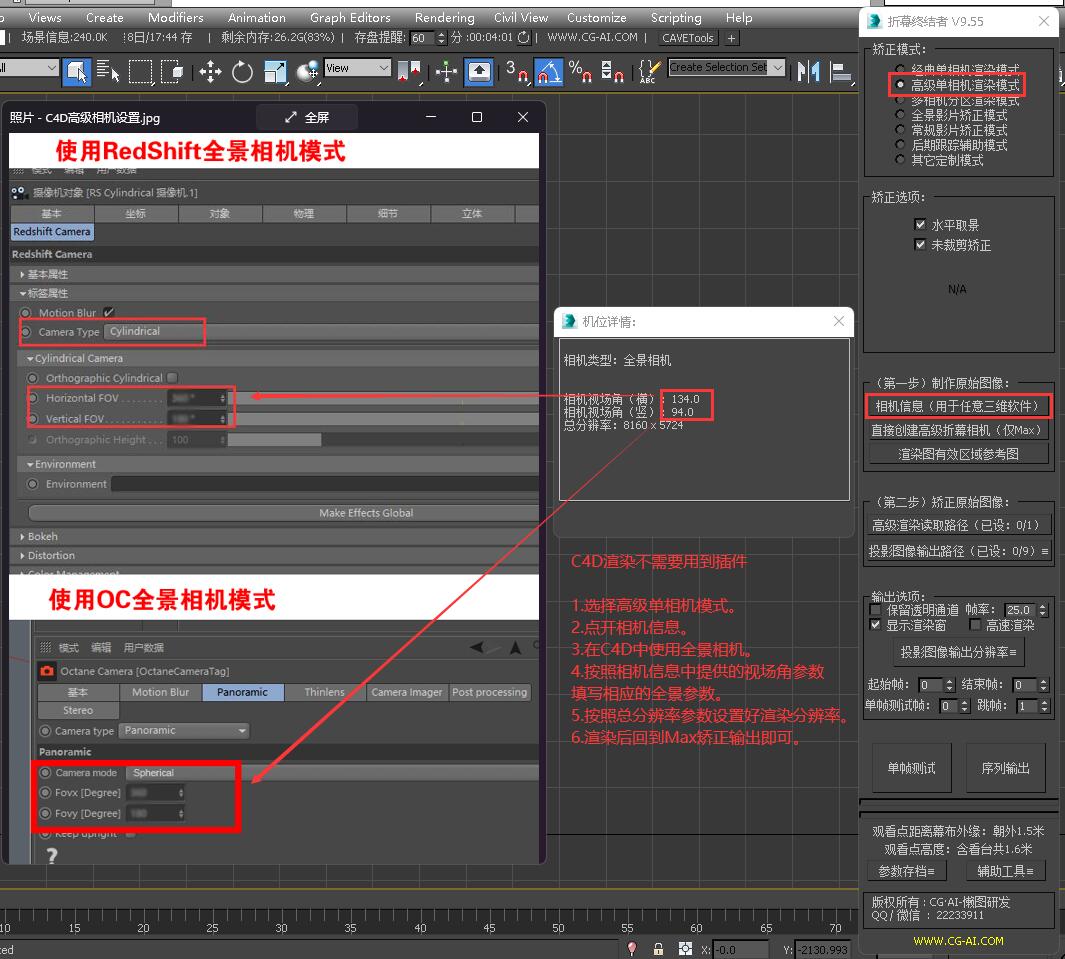Toggle the Spinner Snap icon
Image resolution: width=1065 pixels, height=959 pixels.
click(x=612, y=71)
